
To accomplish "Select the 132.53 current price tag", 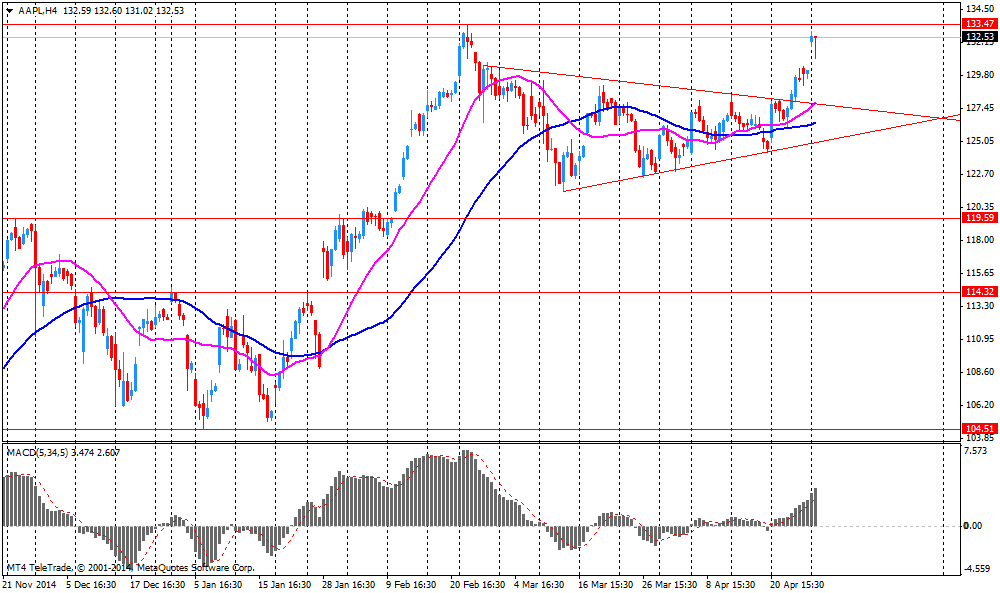I will (x=980, y=37).
